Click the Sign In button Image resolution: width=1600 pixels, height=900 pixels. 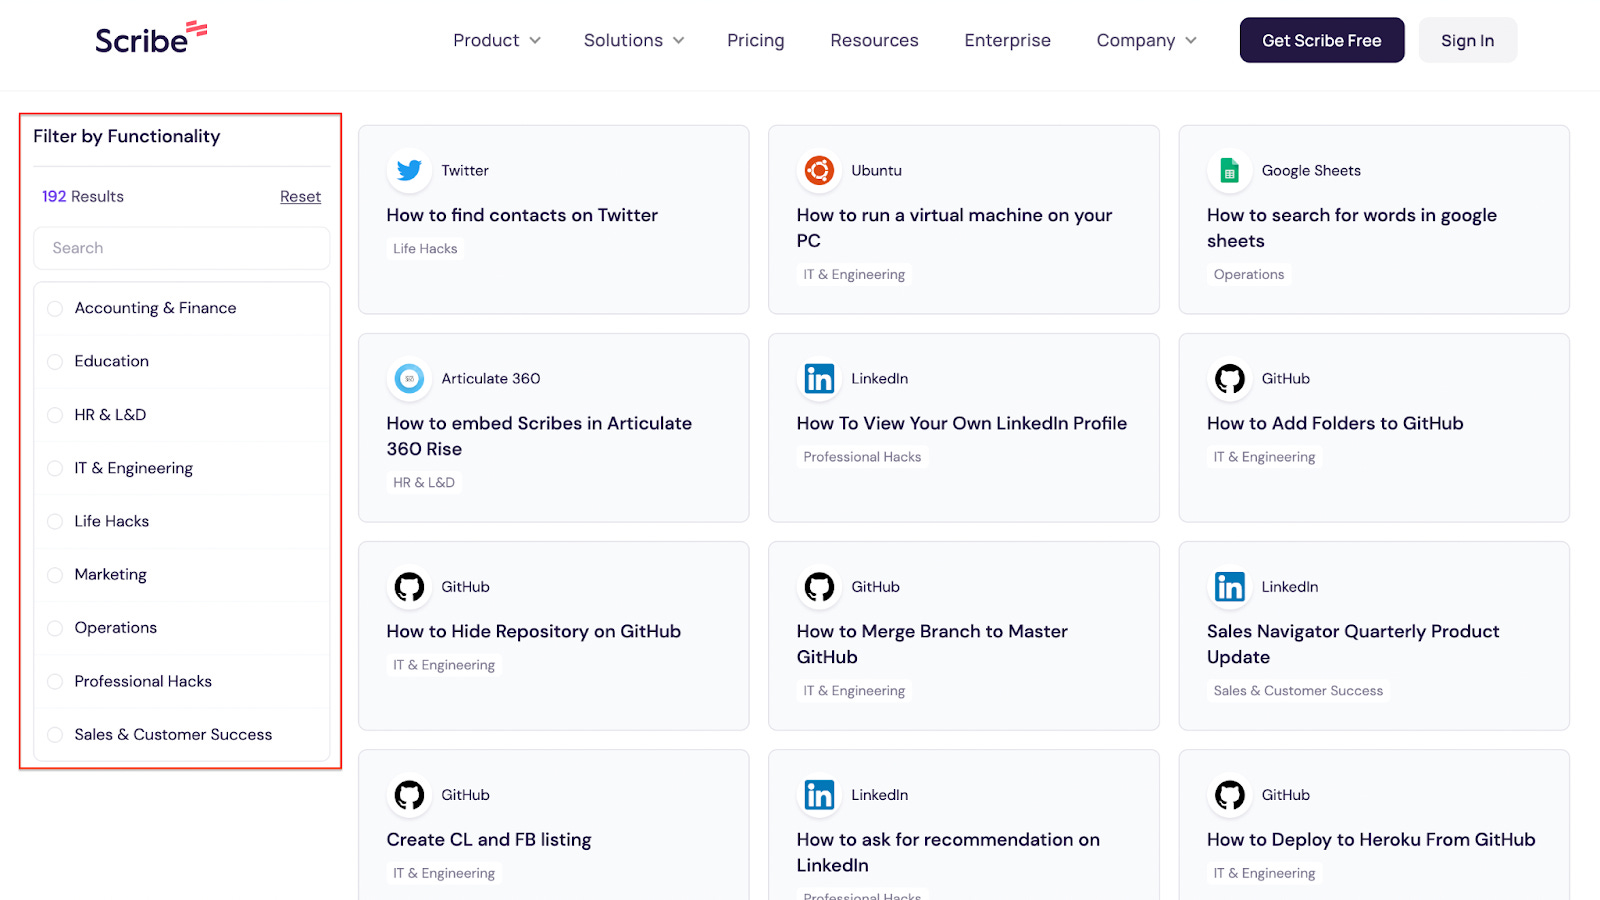1467,40
